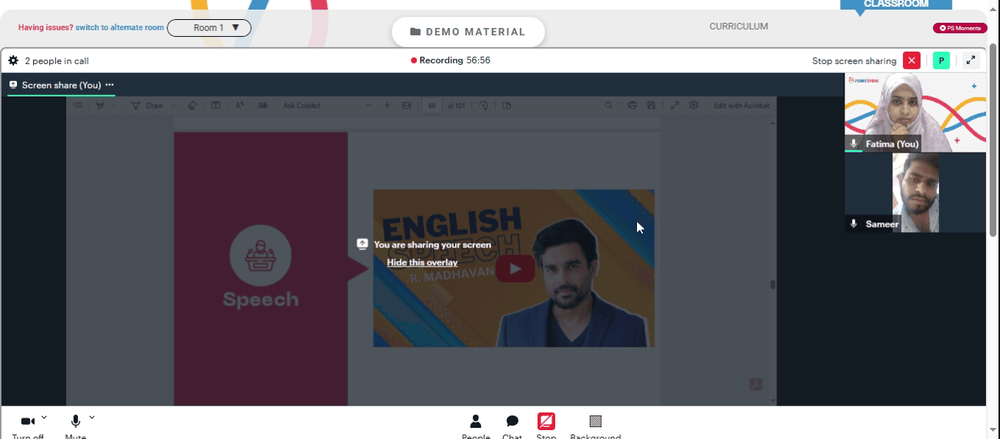
Task: Expand camera options chevron
Action: (x=44, y=417)
